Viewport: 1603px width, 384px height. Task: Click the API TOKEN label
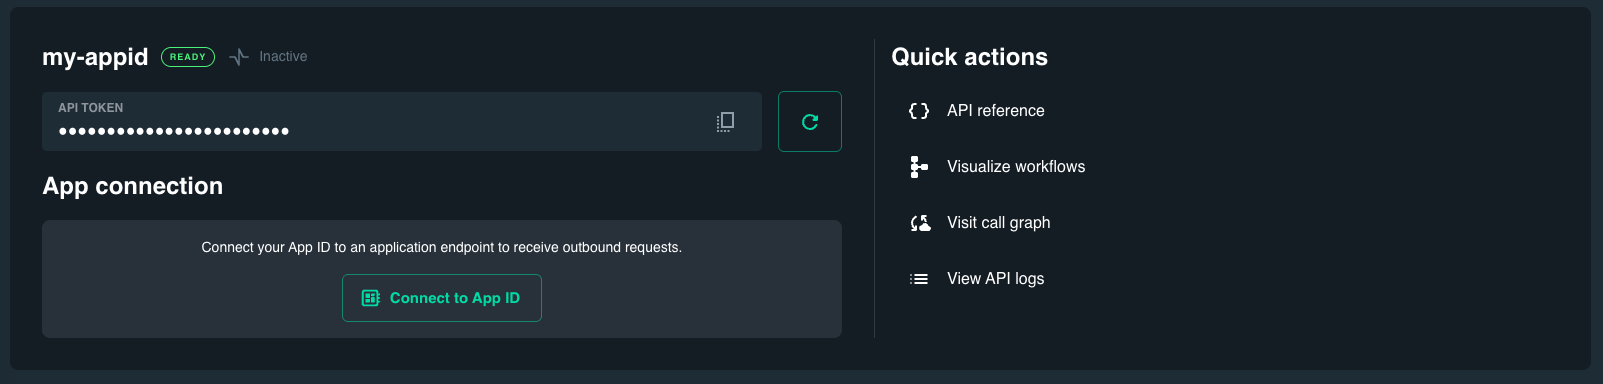point(91,108)
